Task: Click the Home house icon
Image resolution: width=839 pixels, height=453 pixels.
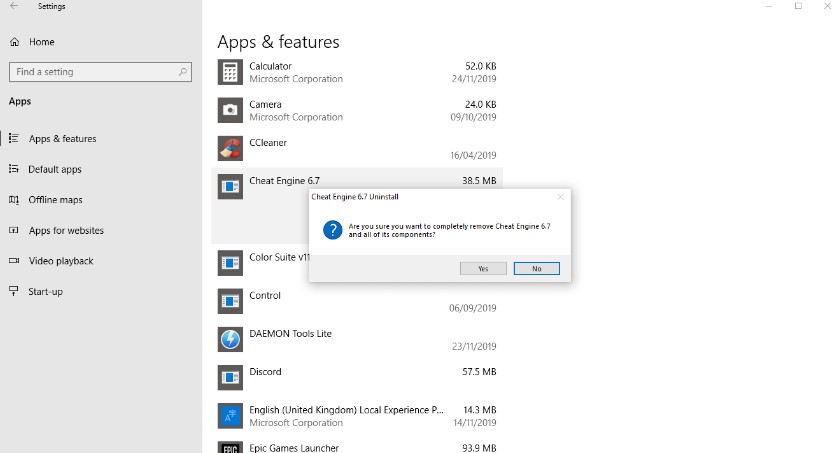Action: (x=14, y=42)
